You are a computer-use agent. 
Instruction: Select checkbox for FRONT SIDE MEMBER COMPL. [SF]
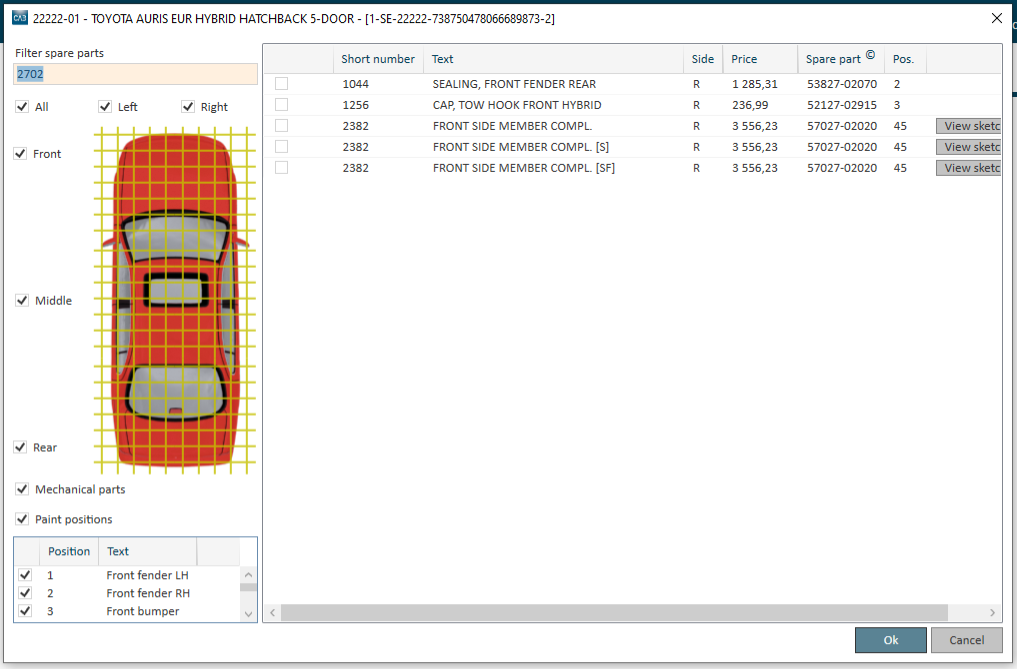click(x=281, y=167)
